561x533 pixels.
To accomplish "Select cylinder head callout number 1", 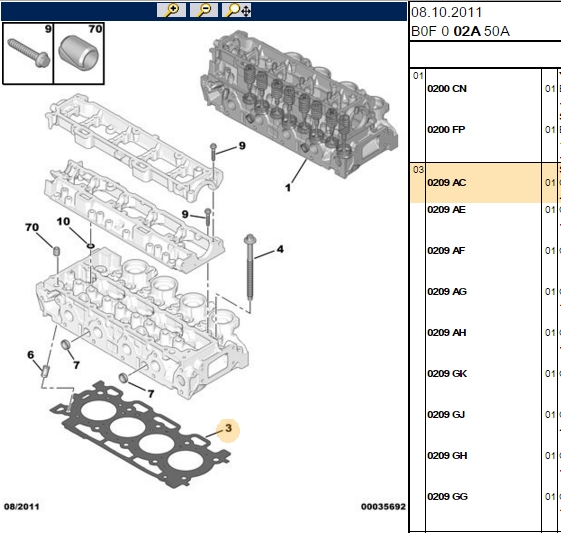I will 288,187.
